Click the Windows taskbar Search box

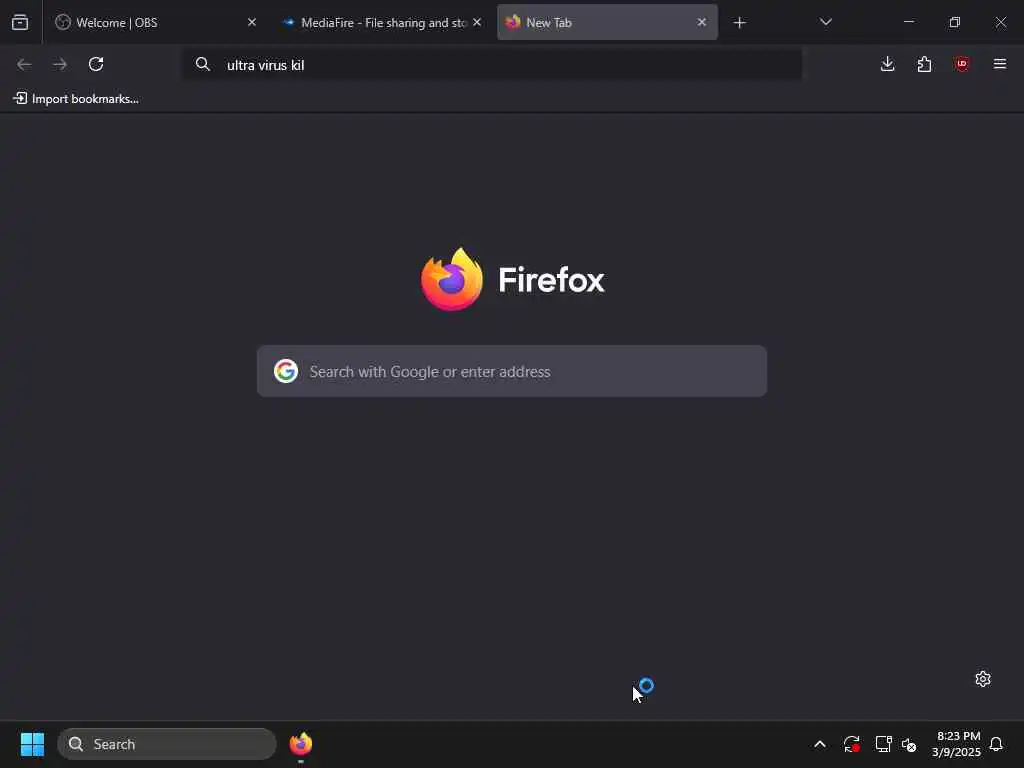167,744
